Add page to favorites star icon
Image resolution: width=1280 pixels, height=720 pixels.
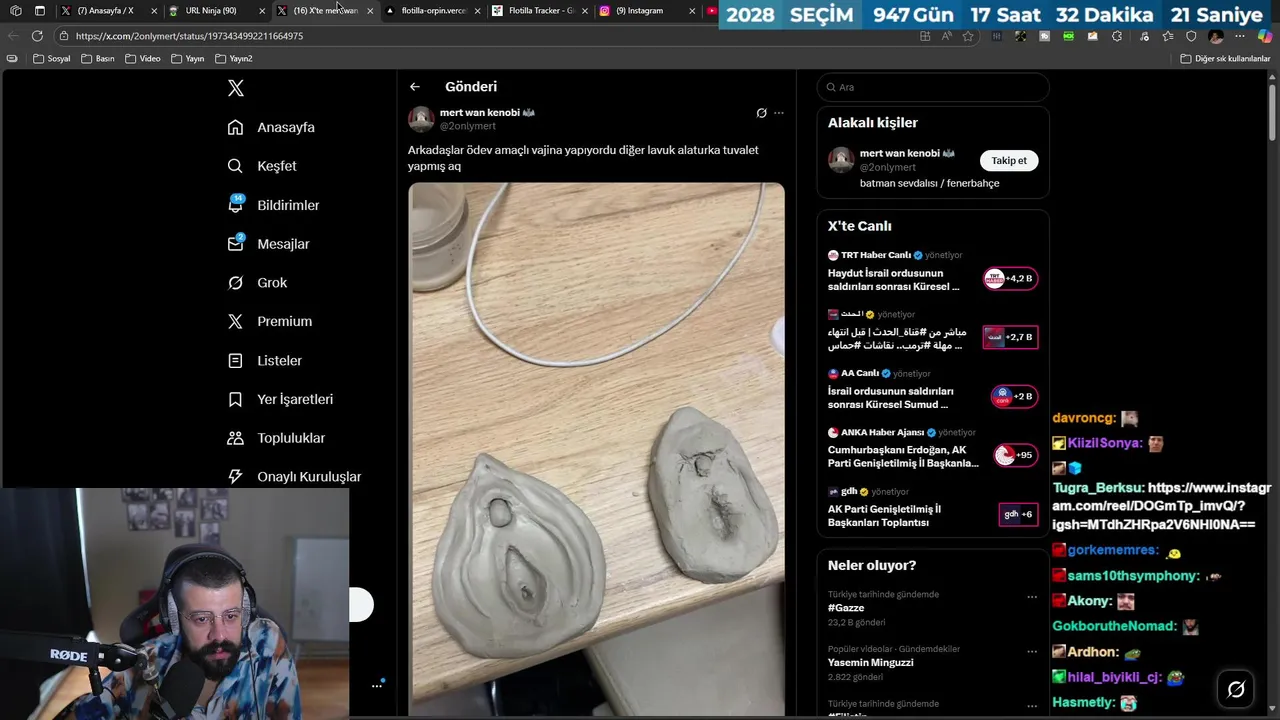[x=968, y=36]
